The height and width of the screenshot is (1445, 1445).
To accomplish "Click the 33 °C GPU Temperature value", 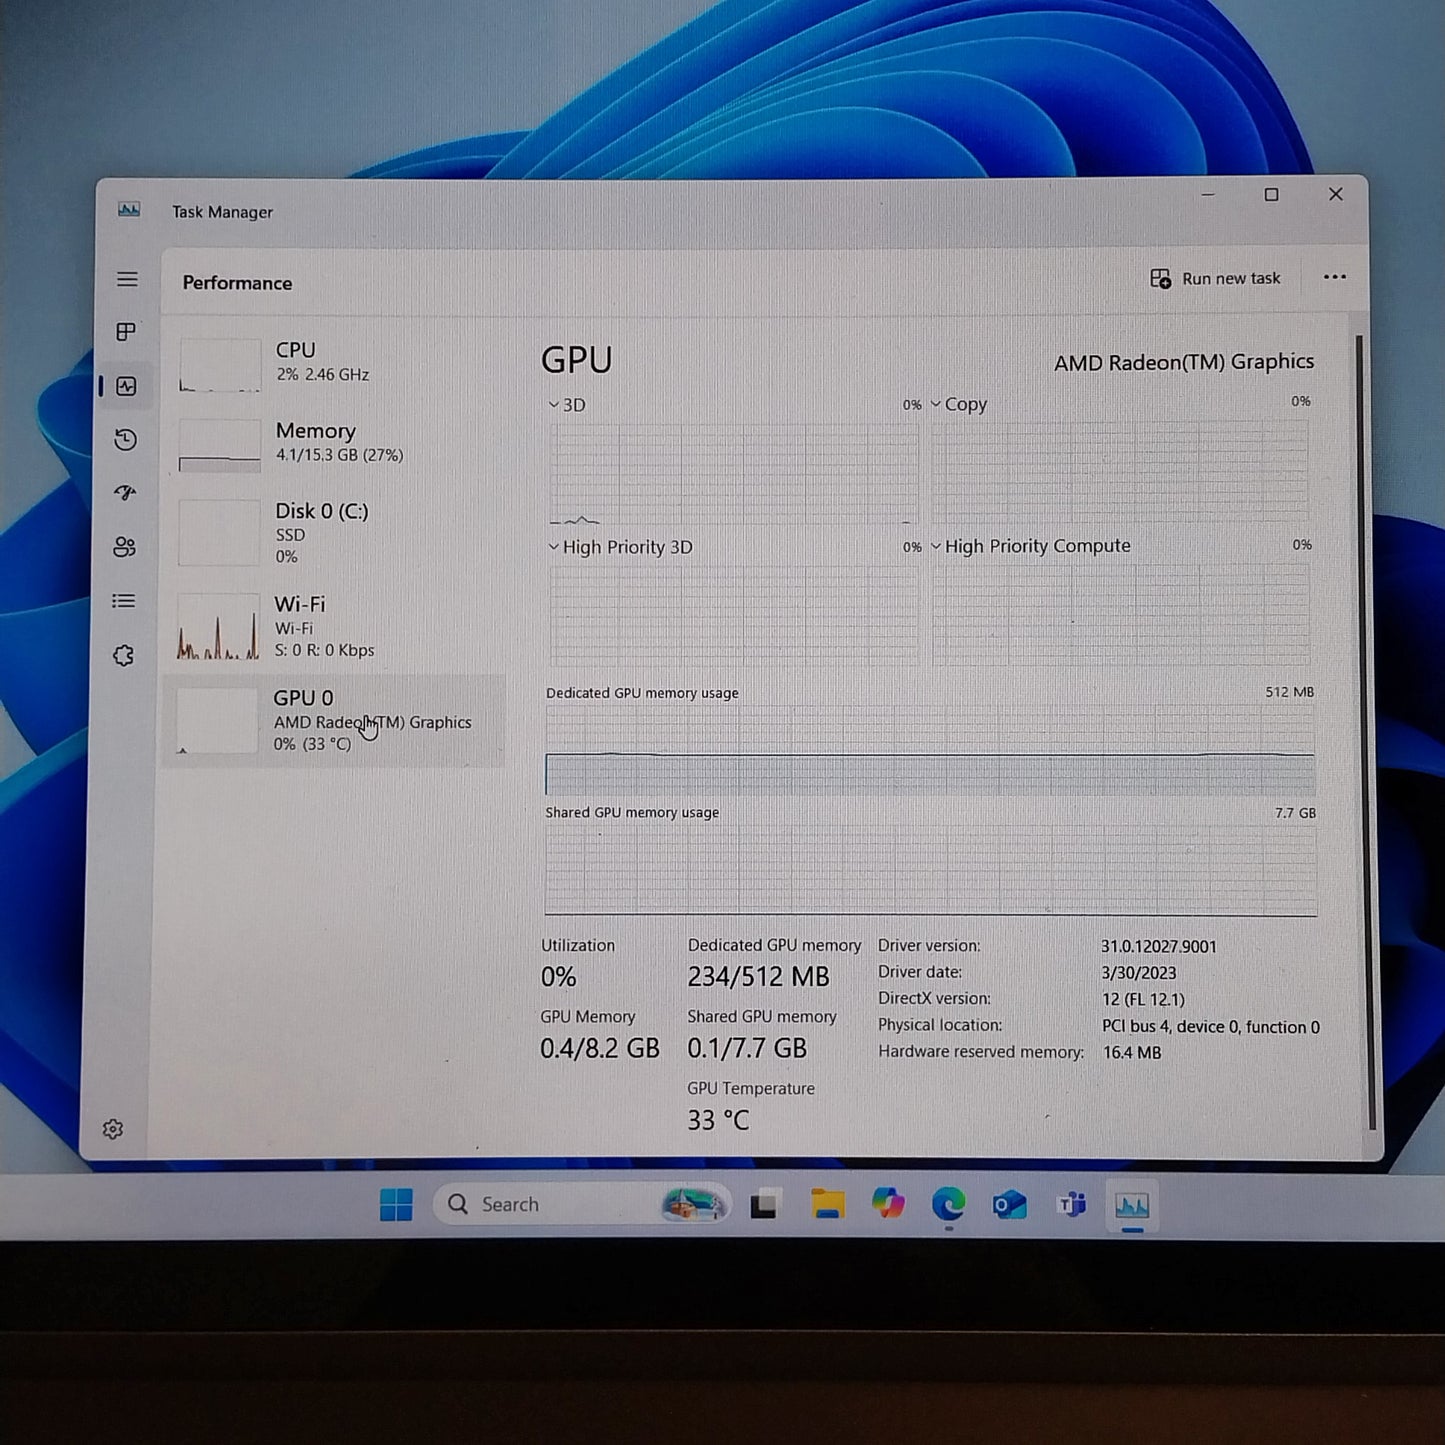I will [x=718, y=1120].
